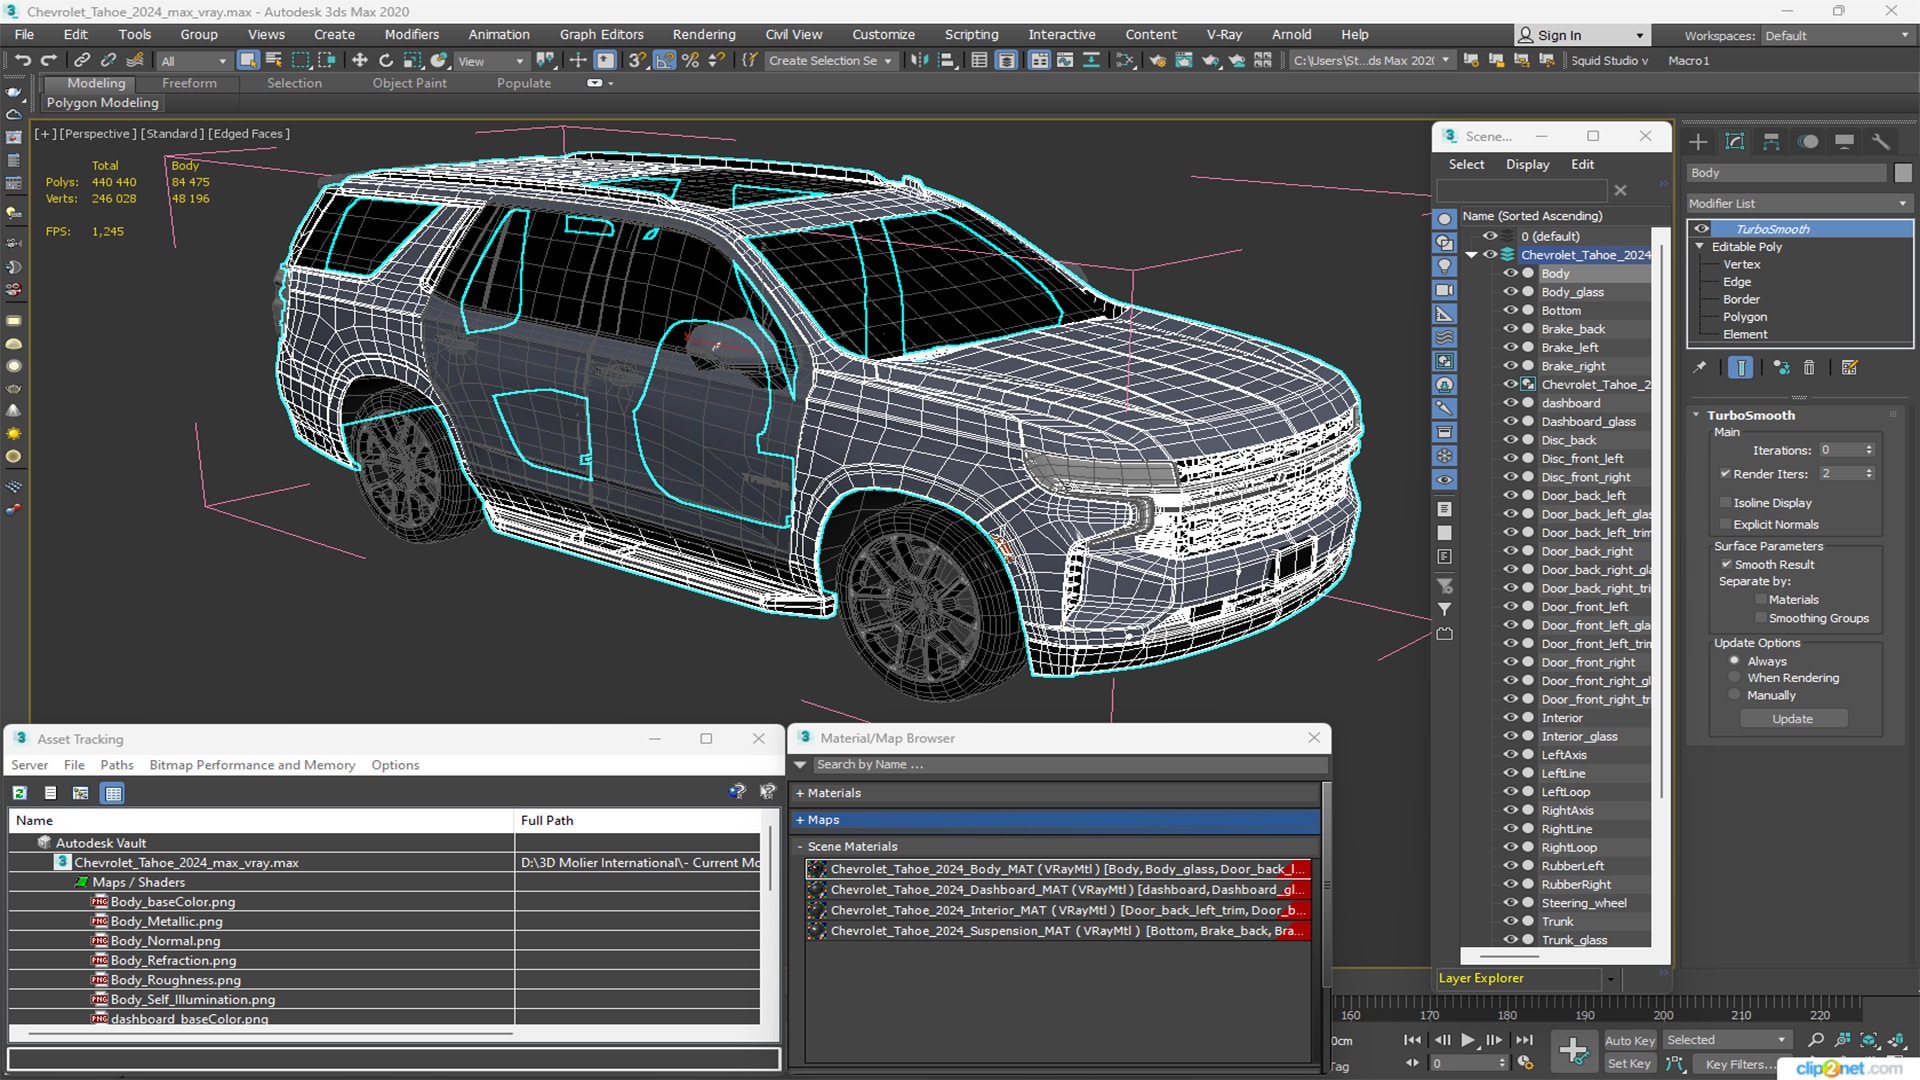Hide the dashboard object via eye icon

click(1510, 403)
